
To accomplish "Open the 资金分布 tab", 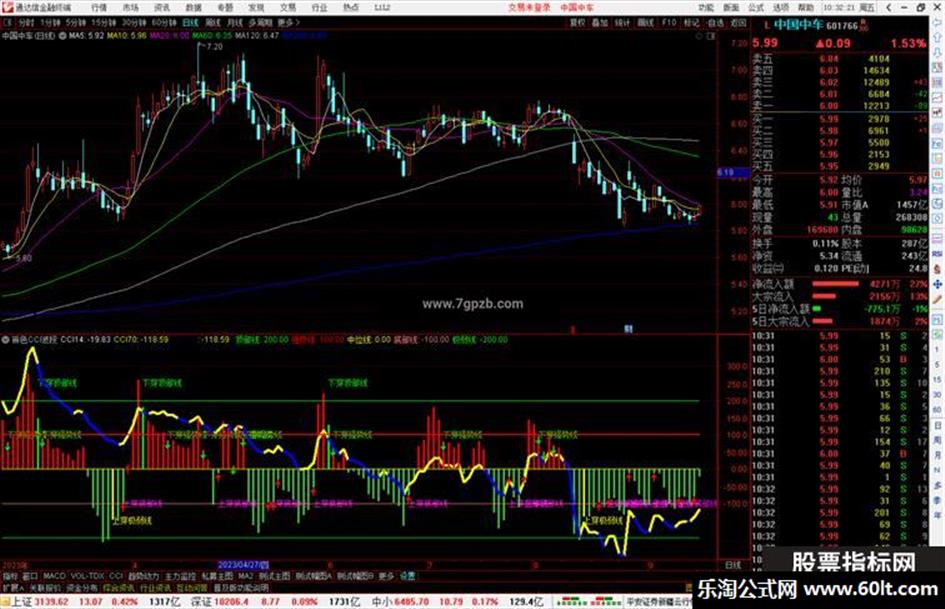I will pos(82,588).
